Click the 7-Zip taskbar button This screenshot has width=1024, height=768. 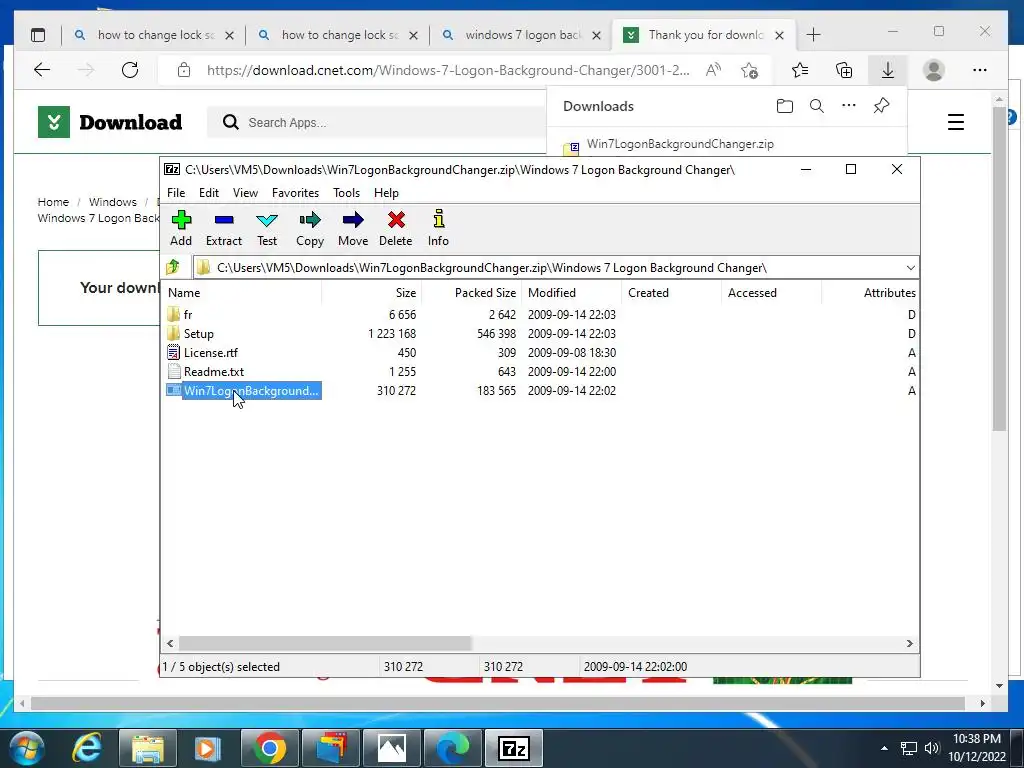[x=513, y=748]
